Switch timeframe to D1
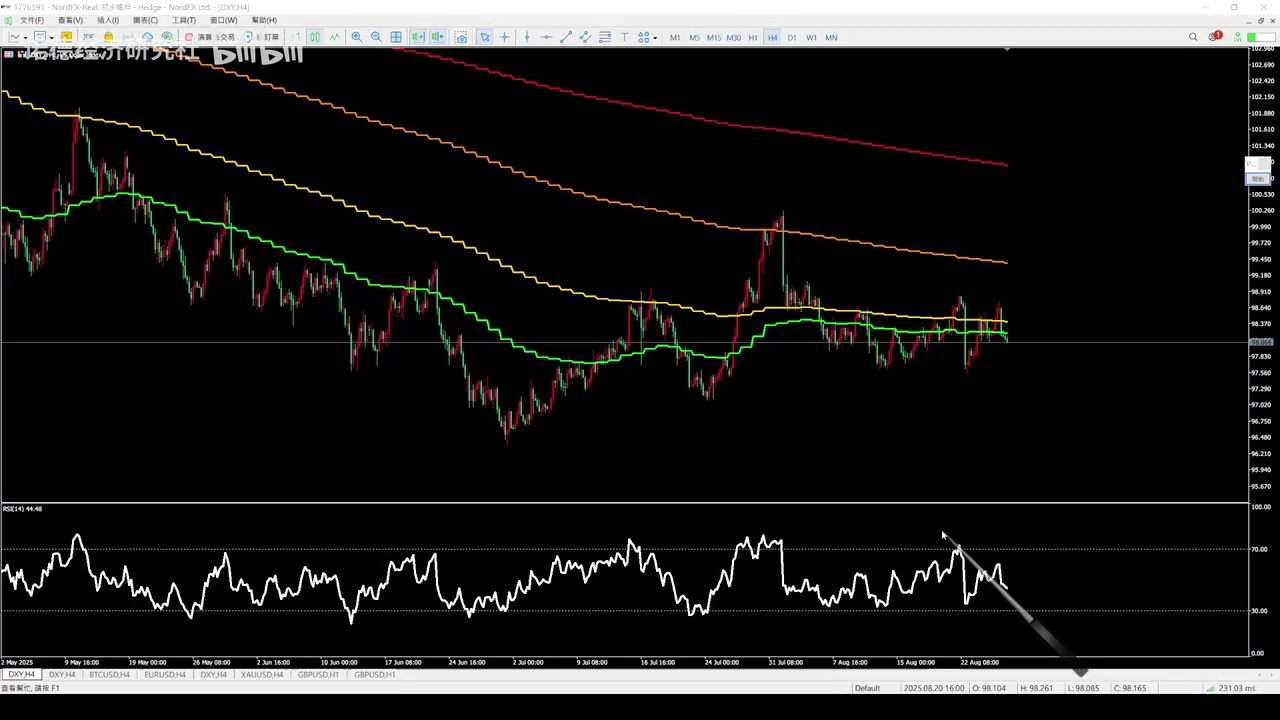 point(792,38)
